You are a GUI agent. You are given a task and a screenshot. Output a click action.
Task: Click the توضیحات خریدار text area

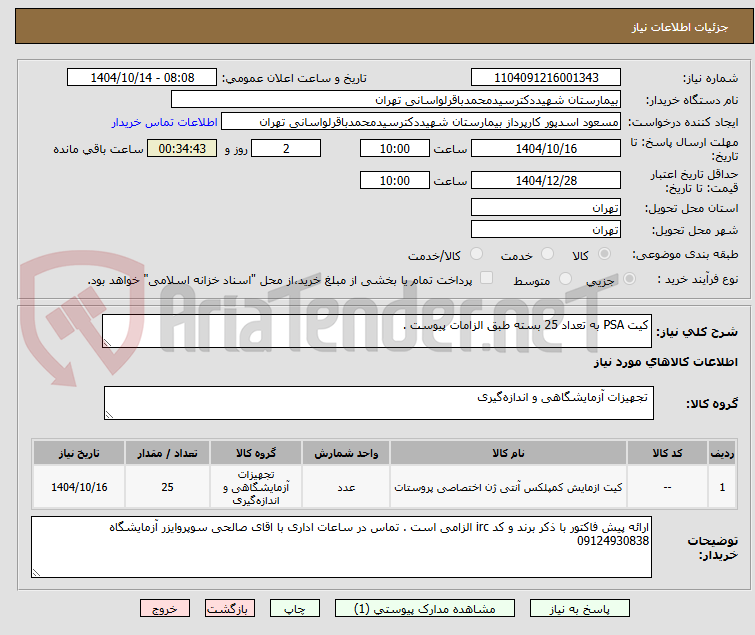coord(341,547)
